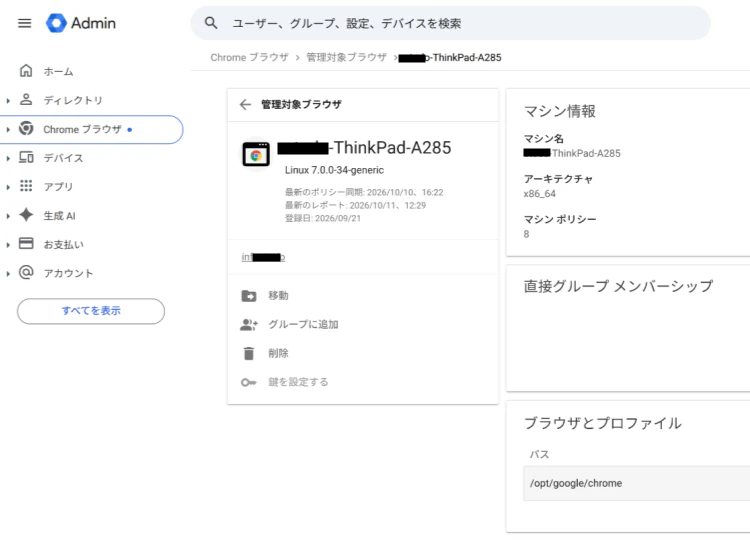Open ホーム in the sidebar
This screenshot has height=540, width=750.
[58, 72]
